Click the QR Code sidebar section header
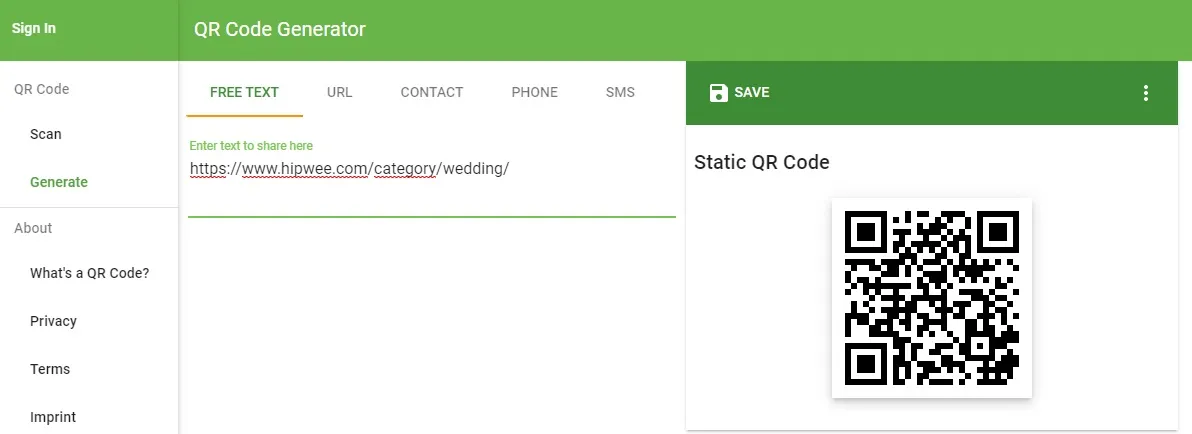The image size is (1192, 434). pyautogui.click(x=42, y=89)
